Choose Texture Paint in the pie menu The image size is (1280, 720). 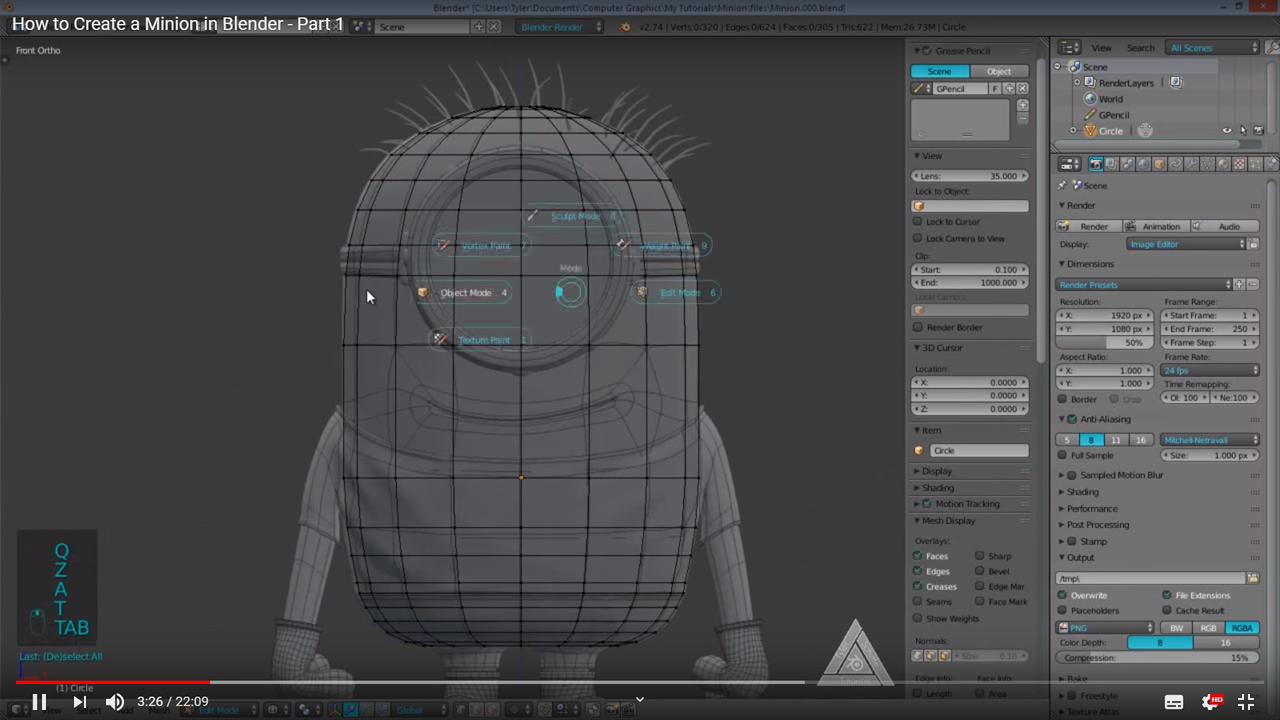(x=479, y=340)
